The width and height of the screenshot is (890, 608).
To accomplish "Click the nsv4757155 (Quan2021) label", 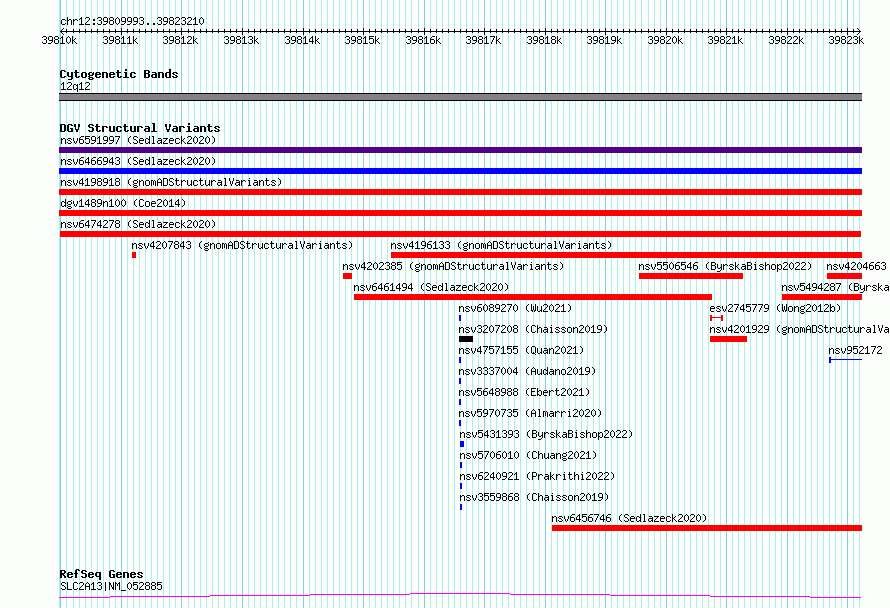I will (522, 350).
